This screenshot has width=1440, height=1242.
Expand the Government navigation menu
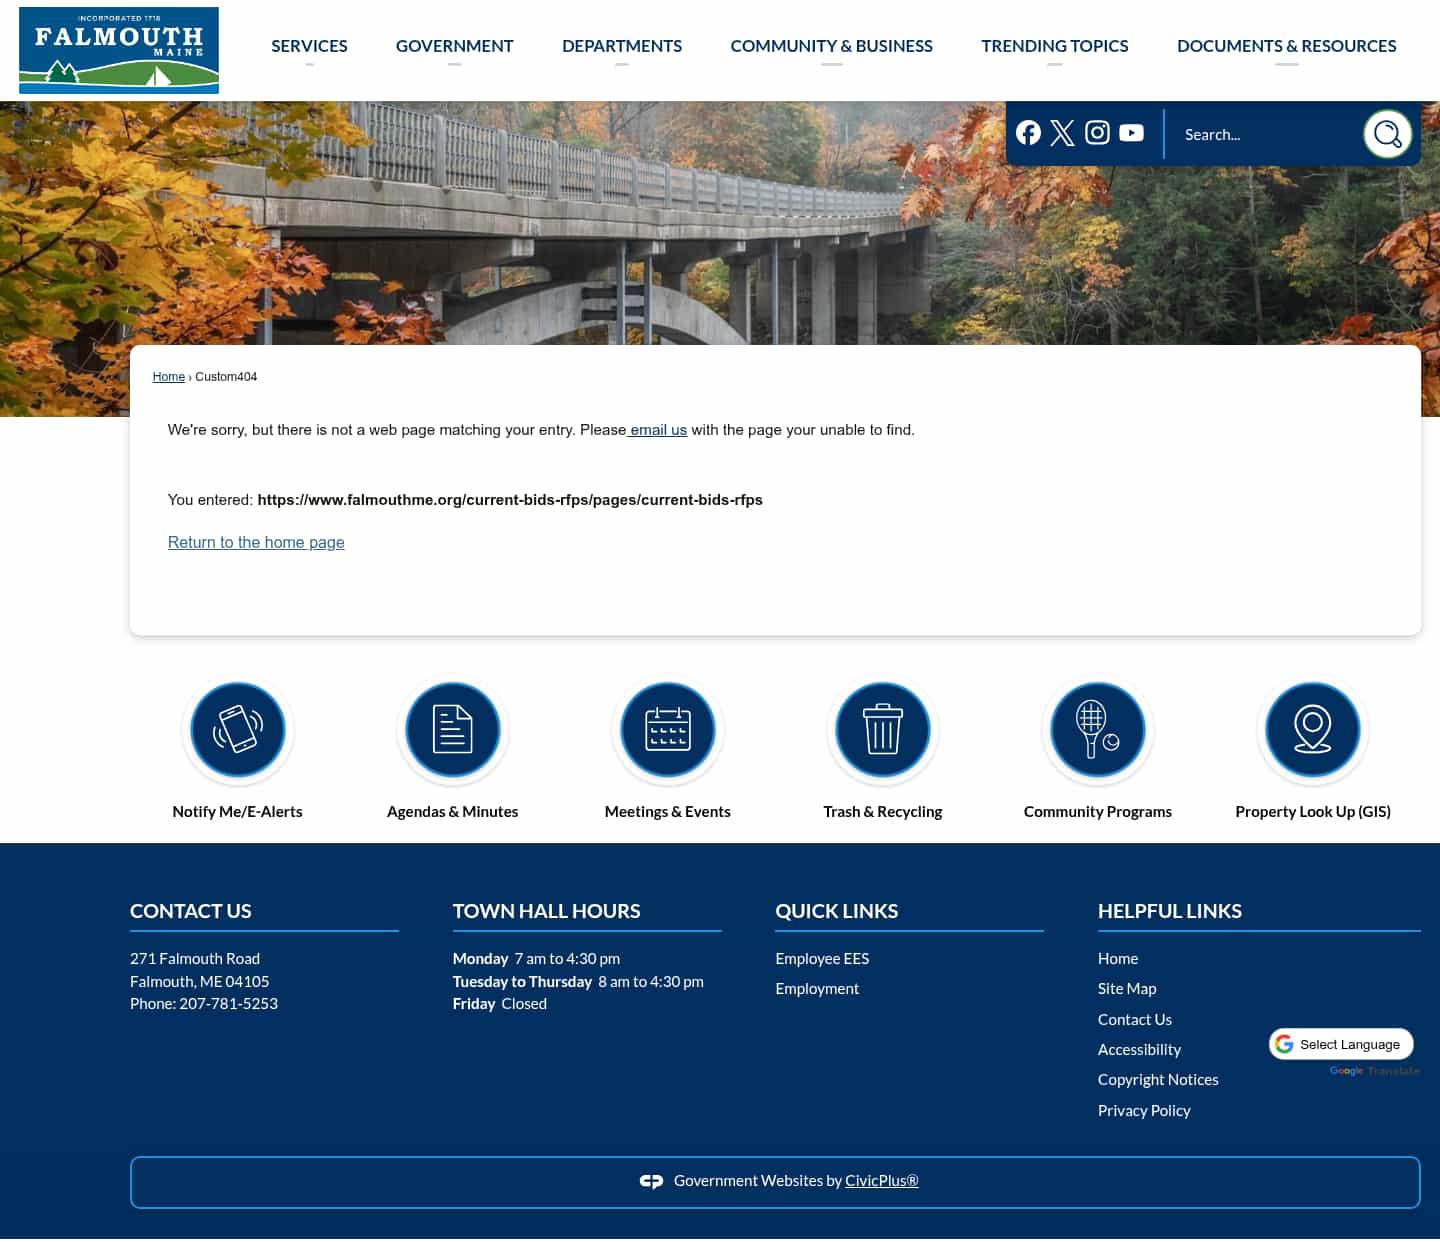tap(454, 46)
